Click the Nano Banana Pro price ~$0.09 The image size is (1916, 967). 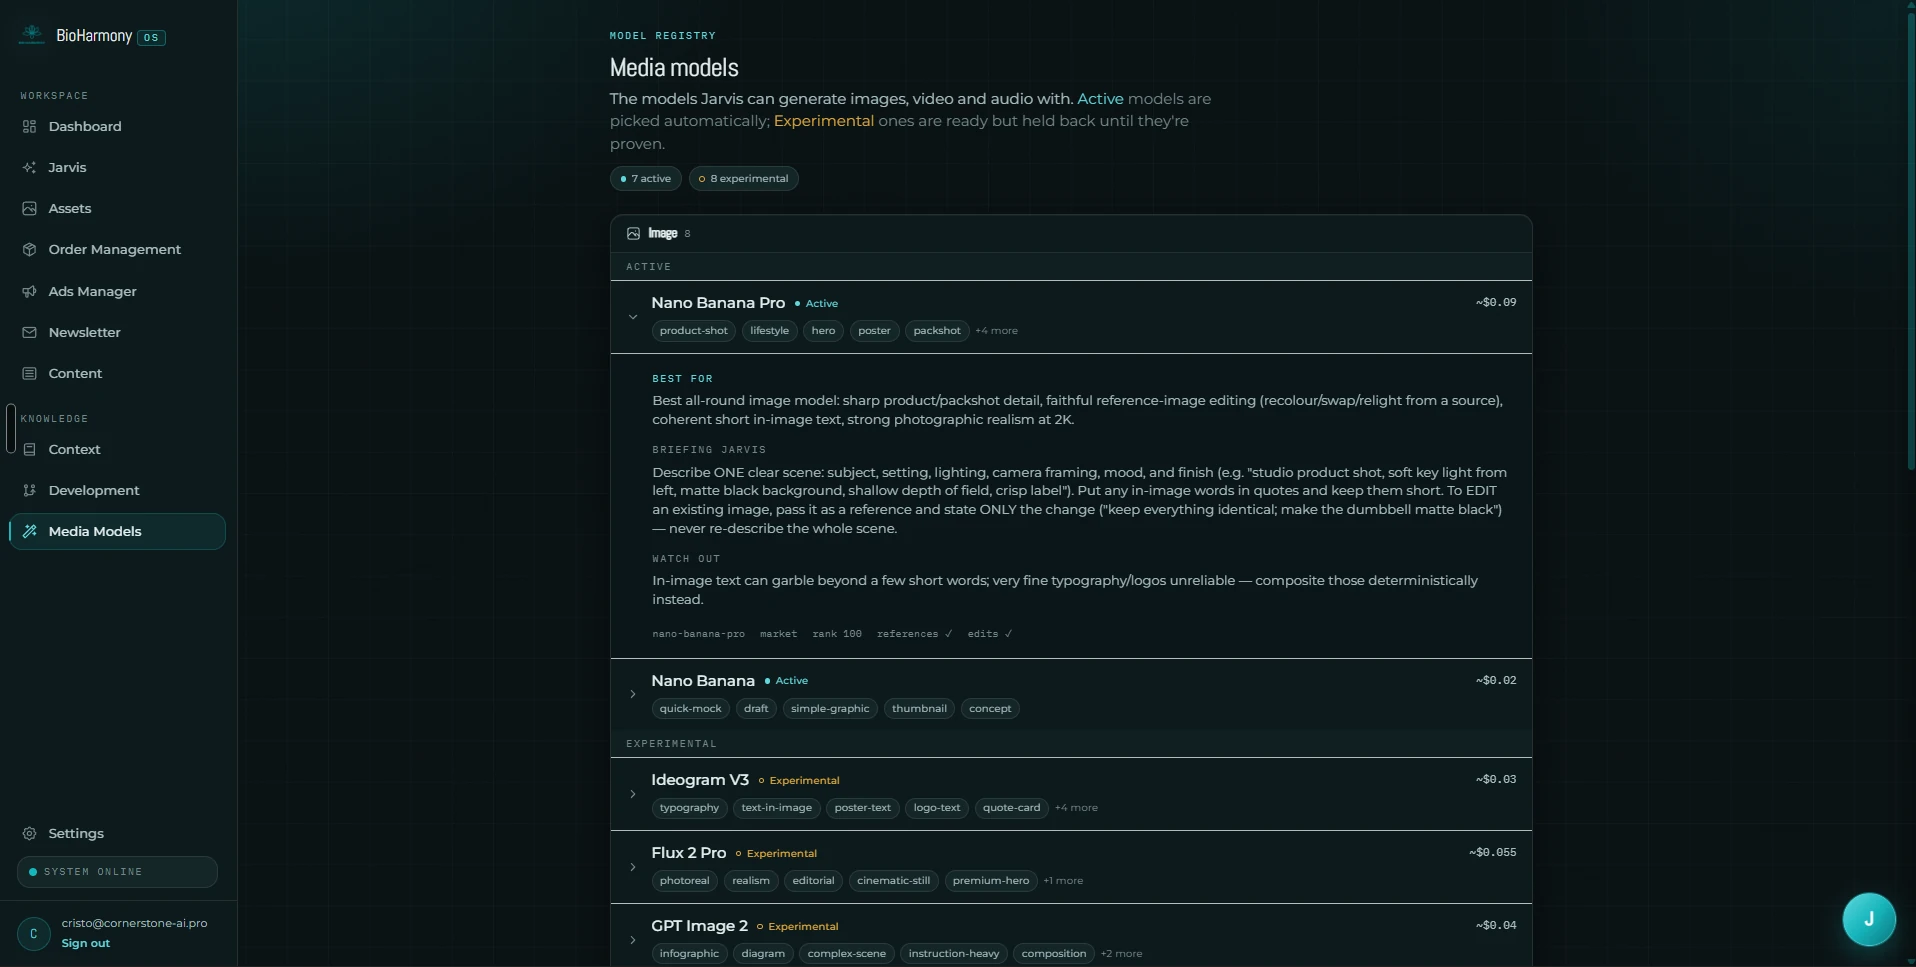click(1496, 302)
